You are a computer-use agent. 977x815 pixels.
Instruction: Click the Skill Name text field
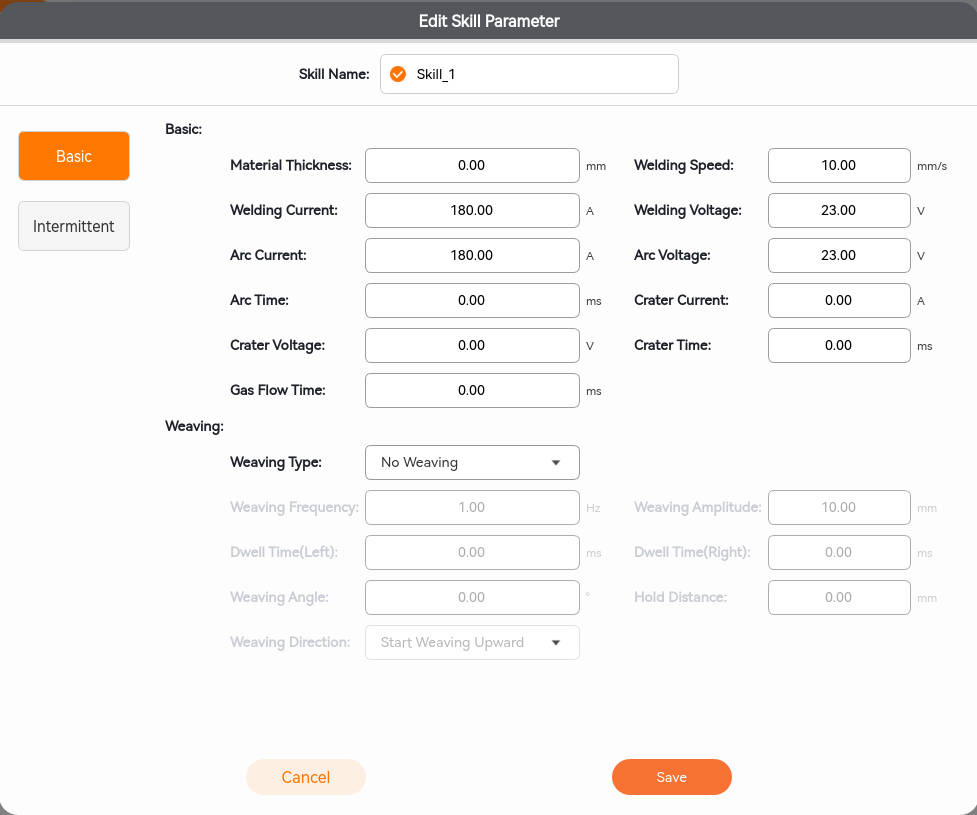(540, 74)
